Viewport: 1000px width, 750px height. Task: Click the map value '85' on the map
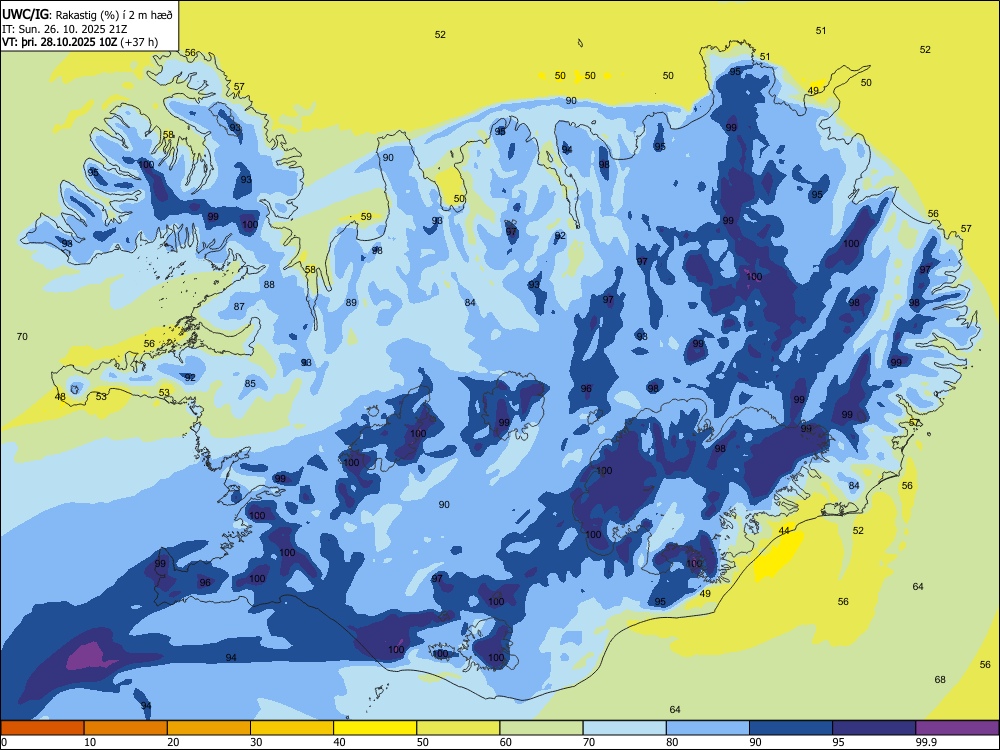pos(250,383)
